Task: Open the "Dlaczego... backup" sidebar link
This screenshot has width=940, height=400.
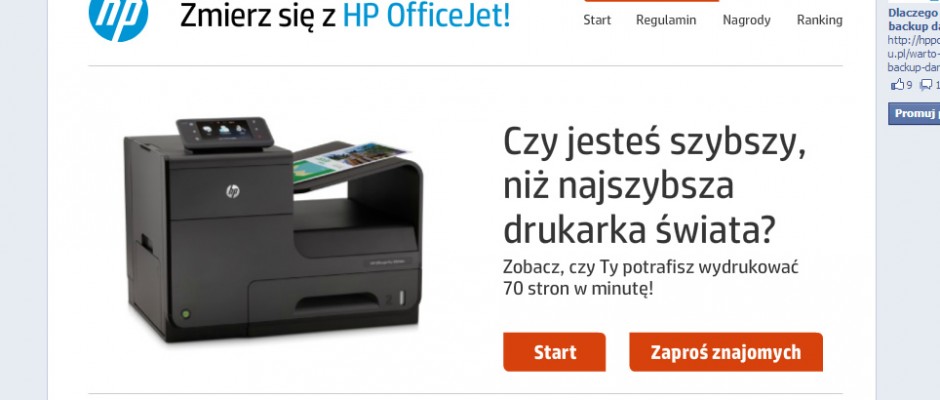Action: click(x=914, y=19)
